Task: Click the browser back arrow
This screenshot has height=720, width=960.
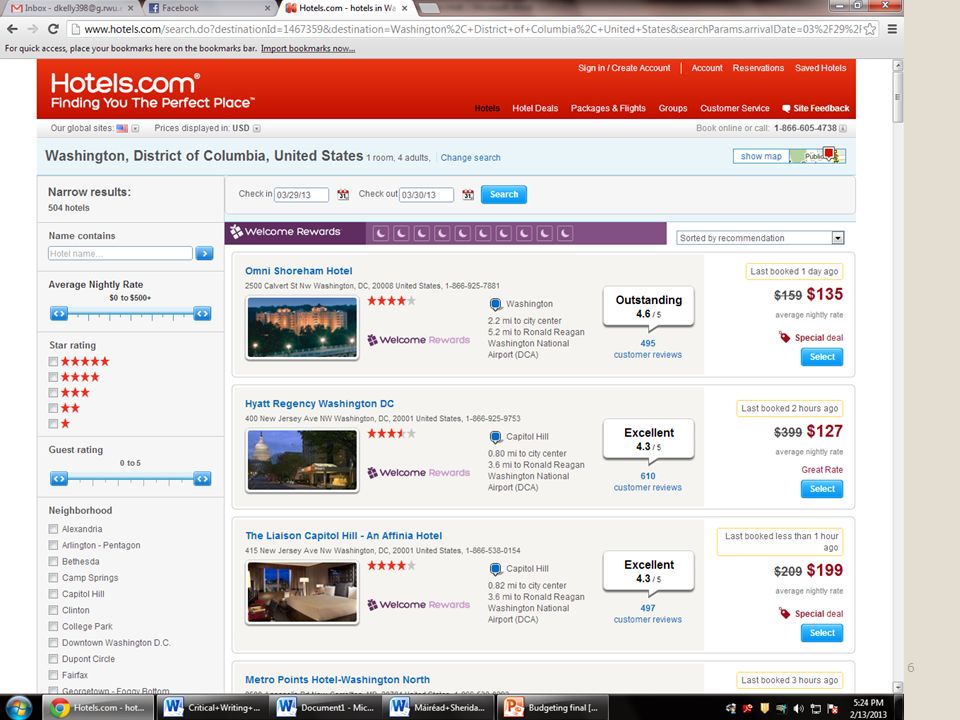Action: point(12,29)
